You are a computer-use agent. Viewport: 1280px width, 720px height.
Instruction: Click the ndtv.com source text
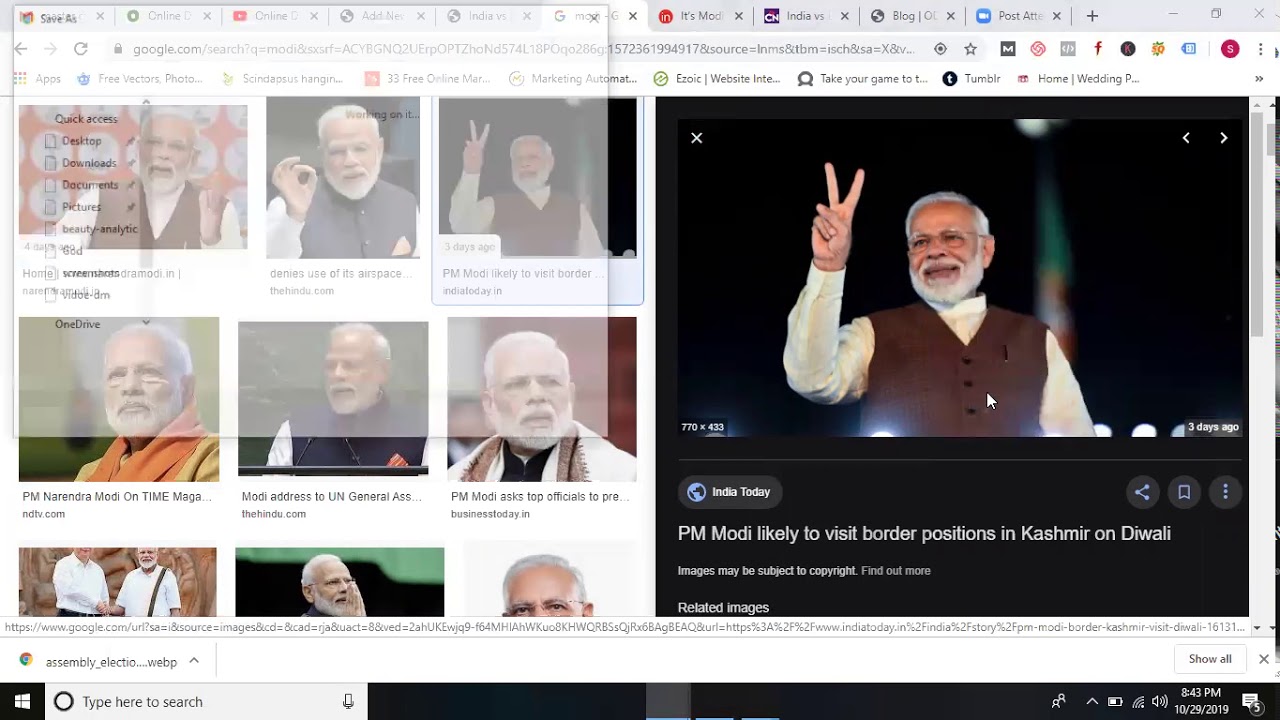tap(44, 514)
